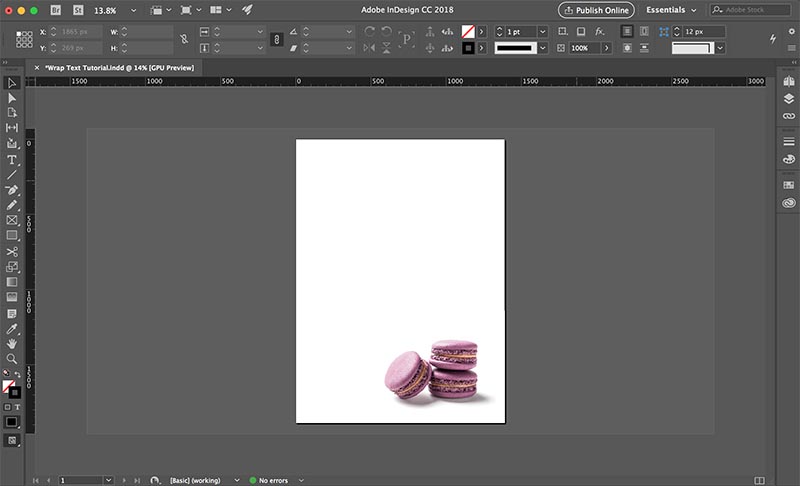
Task: Select the Eyedropper tool
Action: 12,328
